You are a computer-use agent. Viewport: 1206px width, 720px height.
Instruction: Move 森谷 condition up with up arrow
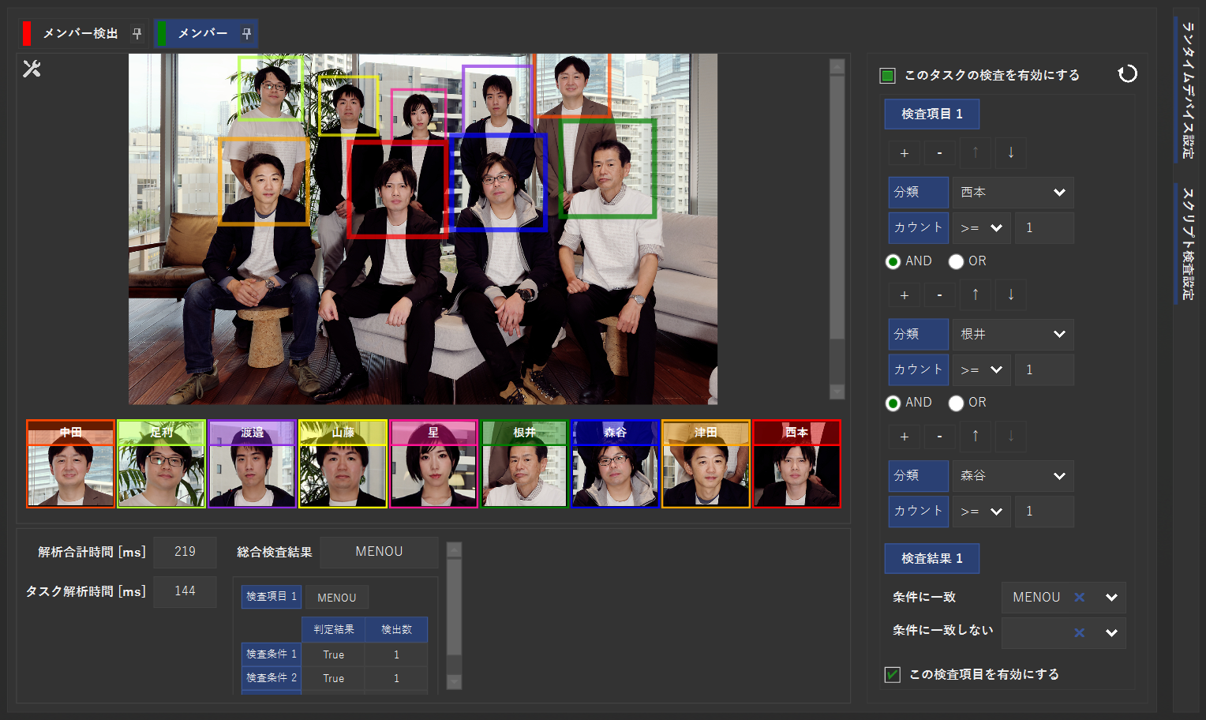[x=975, y=437]
